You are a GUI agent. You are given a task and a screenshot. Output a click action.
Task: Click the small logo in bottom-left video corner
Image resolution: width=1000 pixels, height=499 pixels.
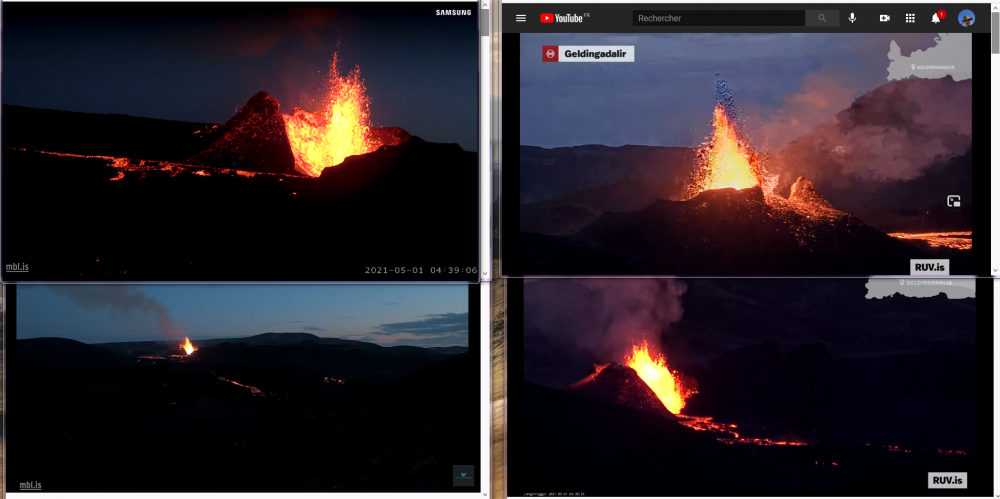click(x=462, y=474)
